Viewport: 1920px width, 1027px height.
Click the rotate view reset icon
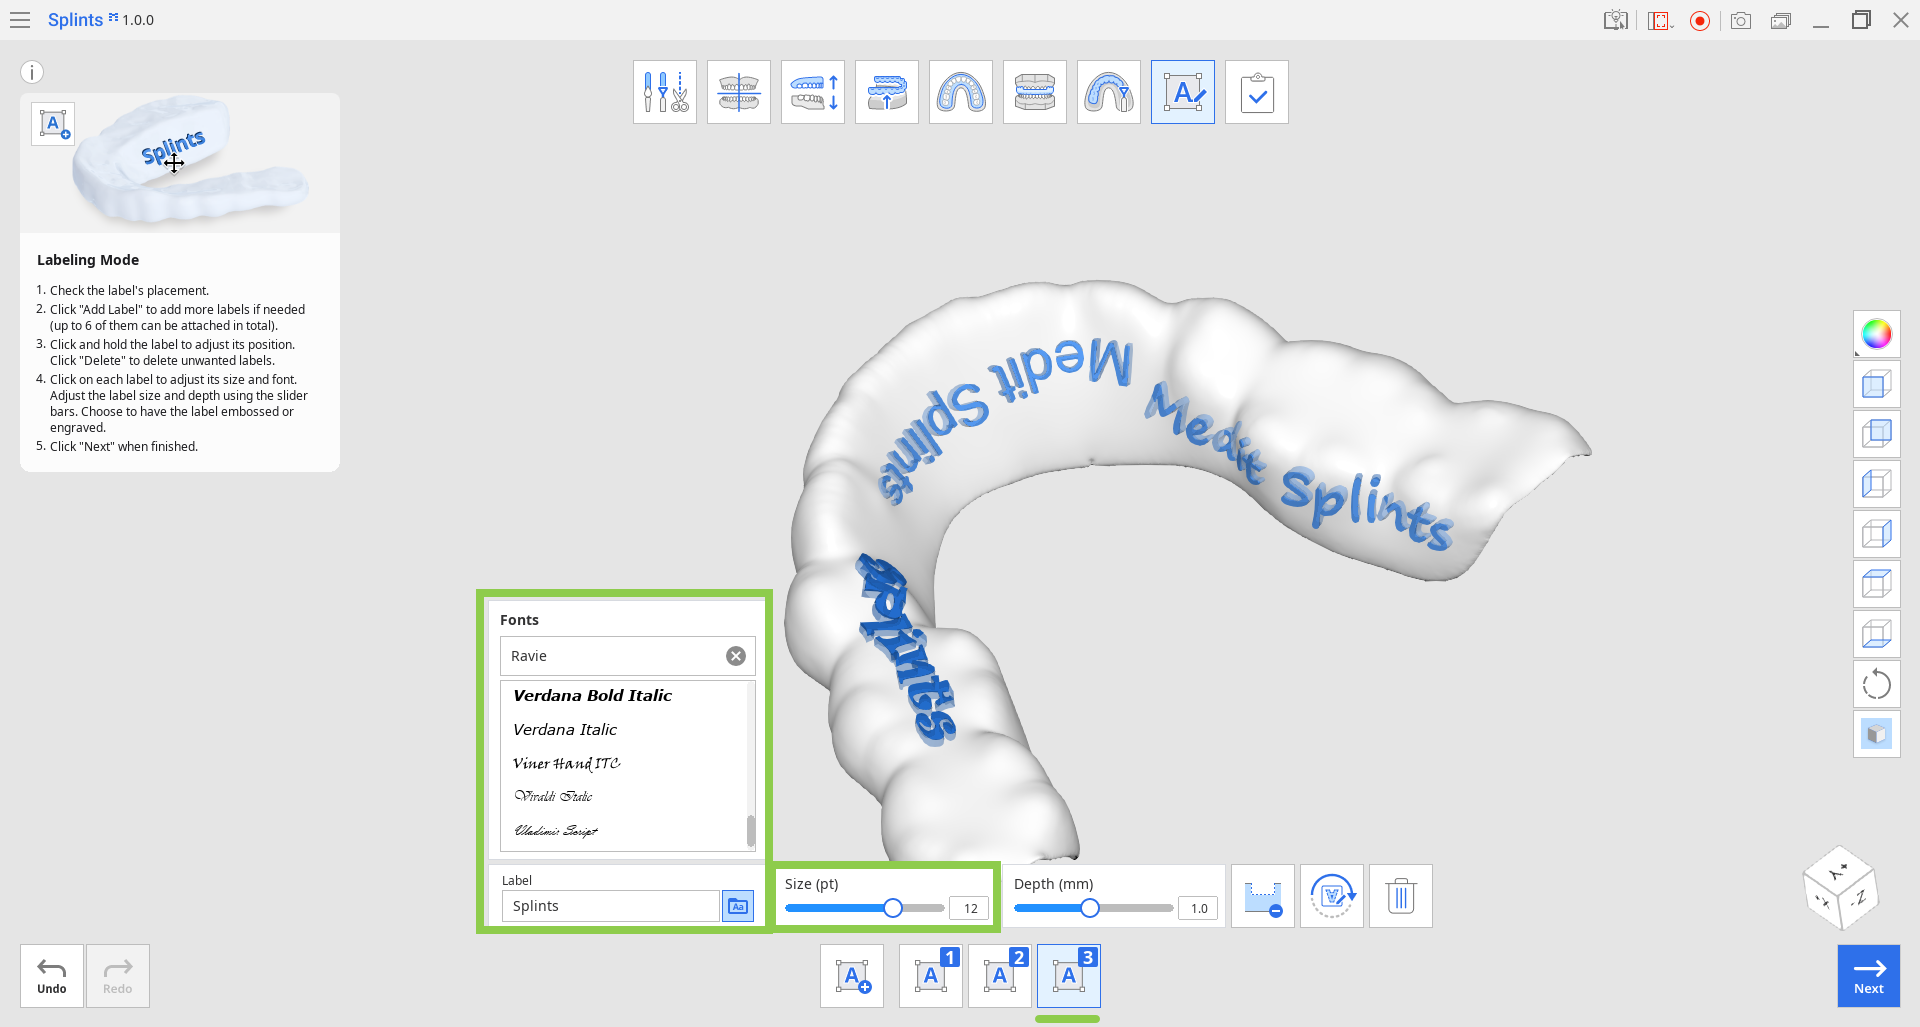tap(1877, 684)
